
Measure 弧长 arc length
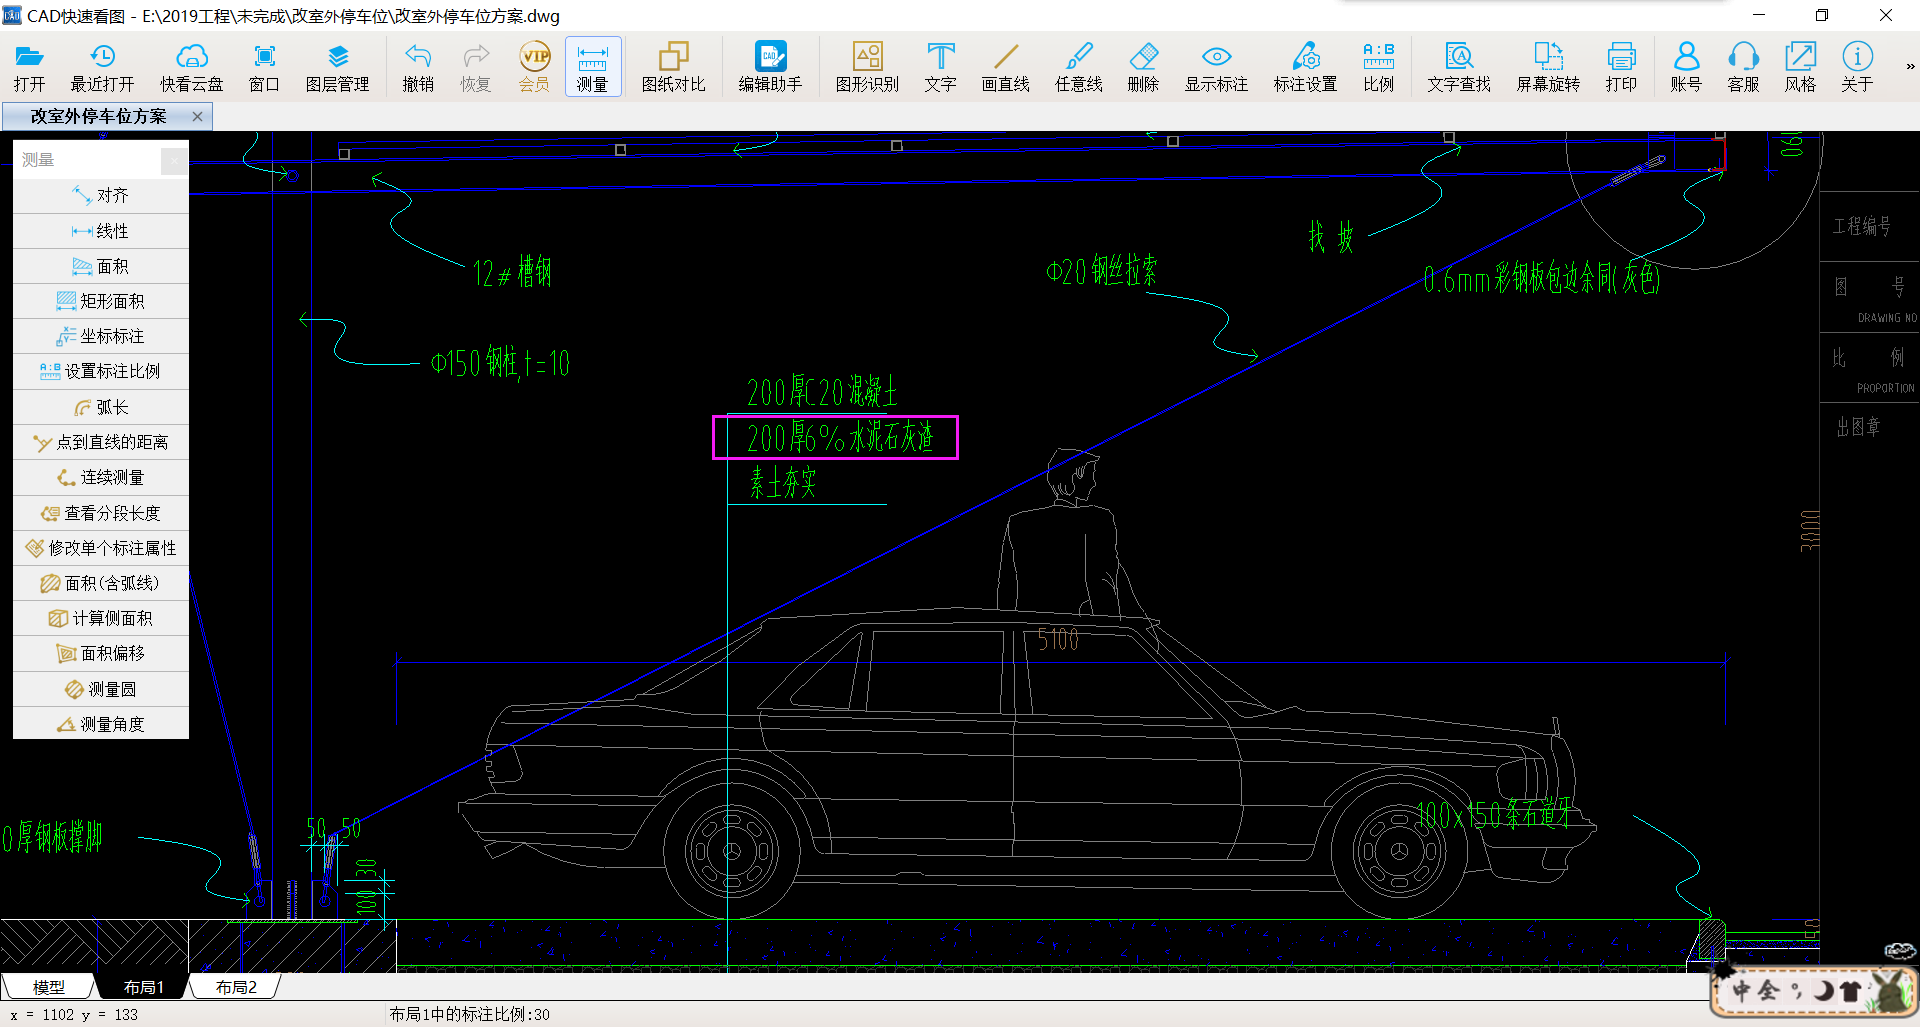coord(101,407)
